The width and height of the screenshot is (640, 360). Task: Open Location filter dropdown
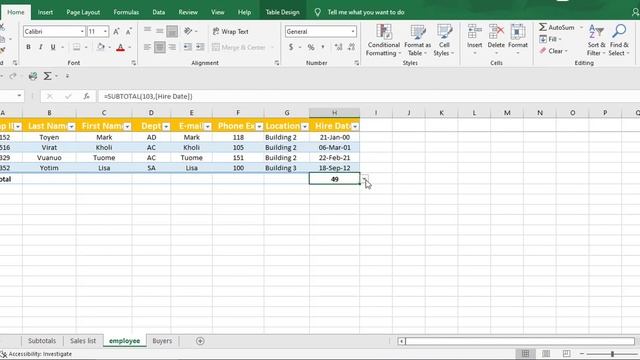(304, 127)
